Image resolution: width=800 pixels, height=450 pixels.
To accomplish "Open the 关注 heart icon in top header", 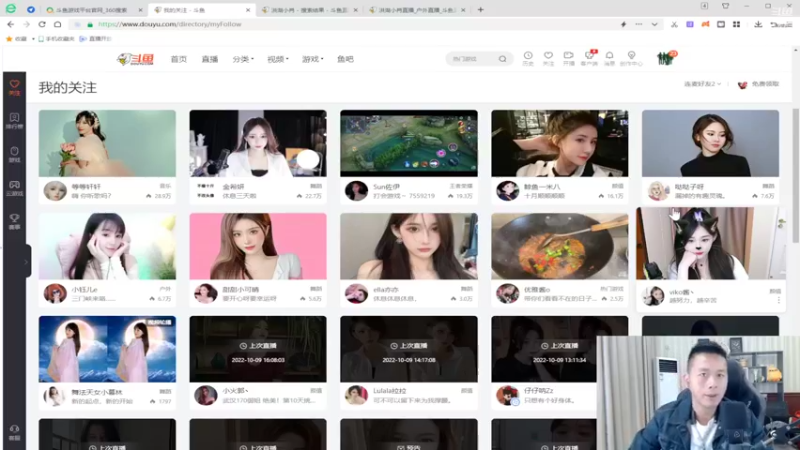I will click(548, 59).
